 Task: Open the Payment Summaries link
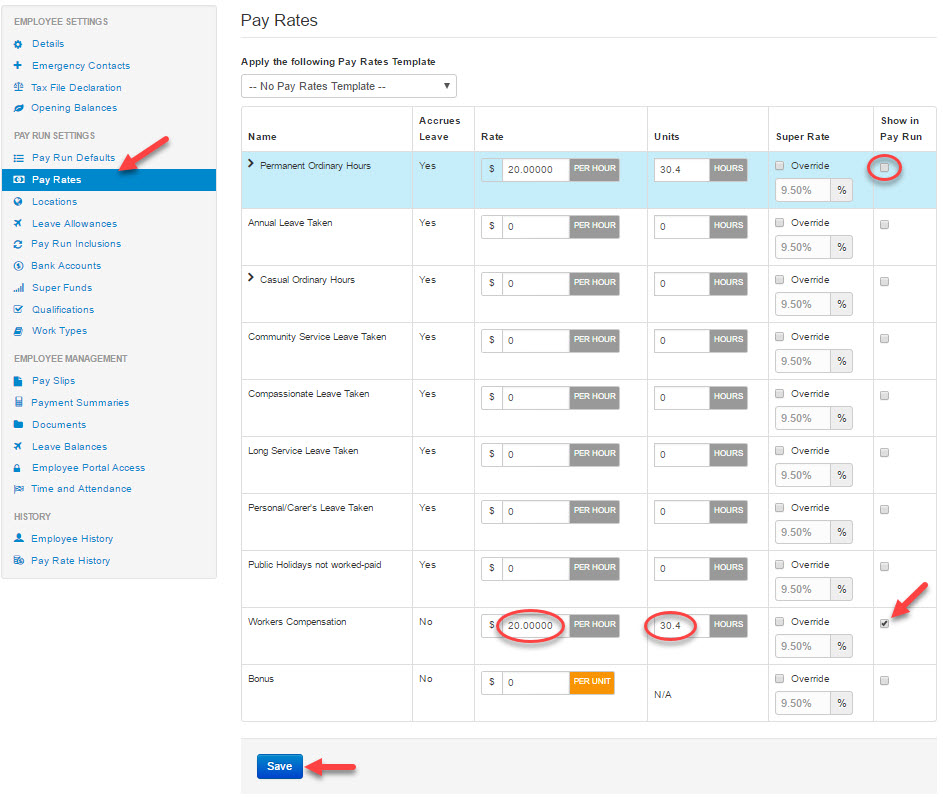80,403
